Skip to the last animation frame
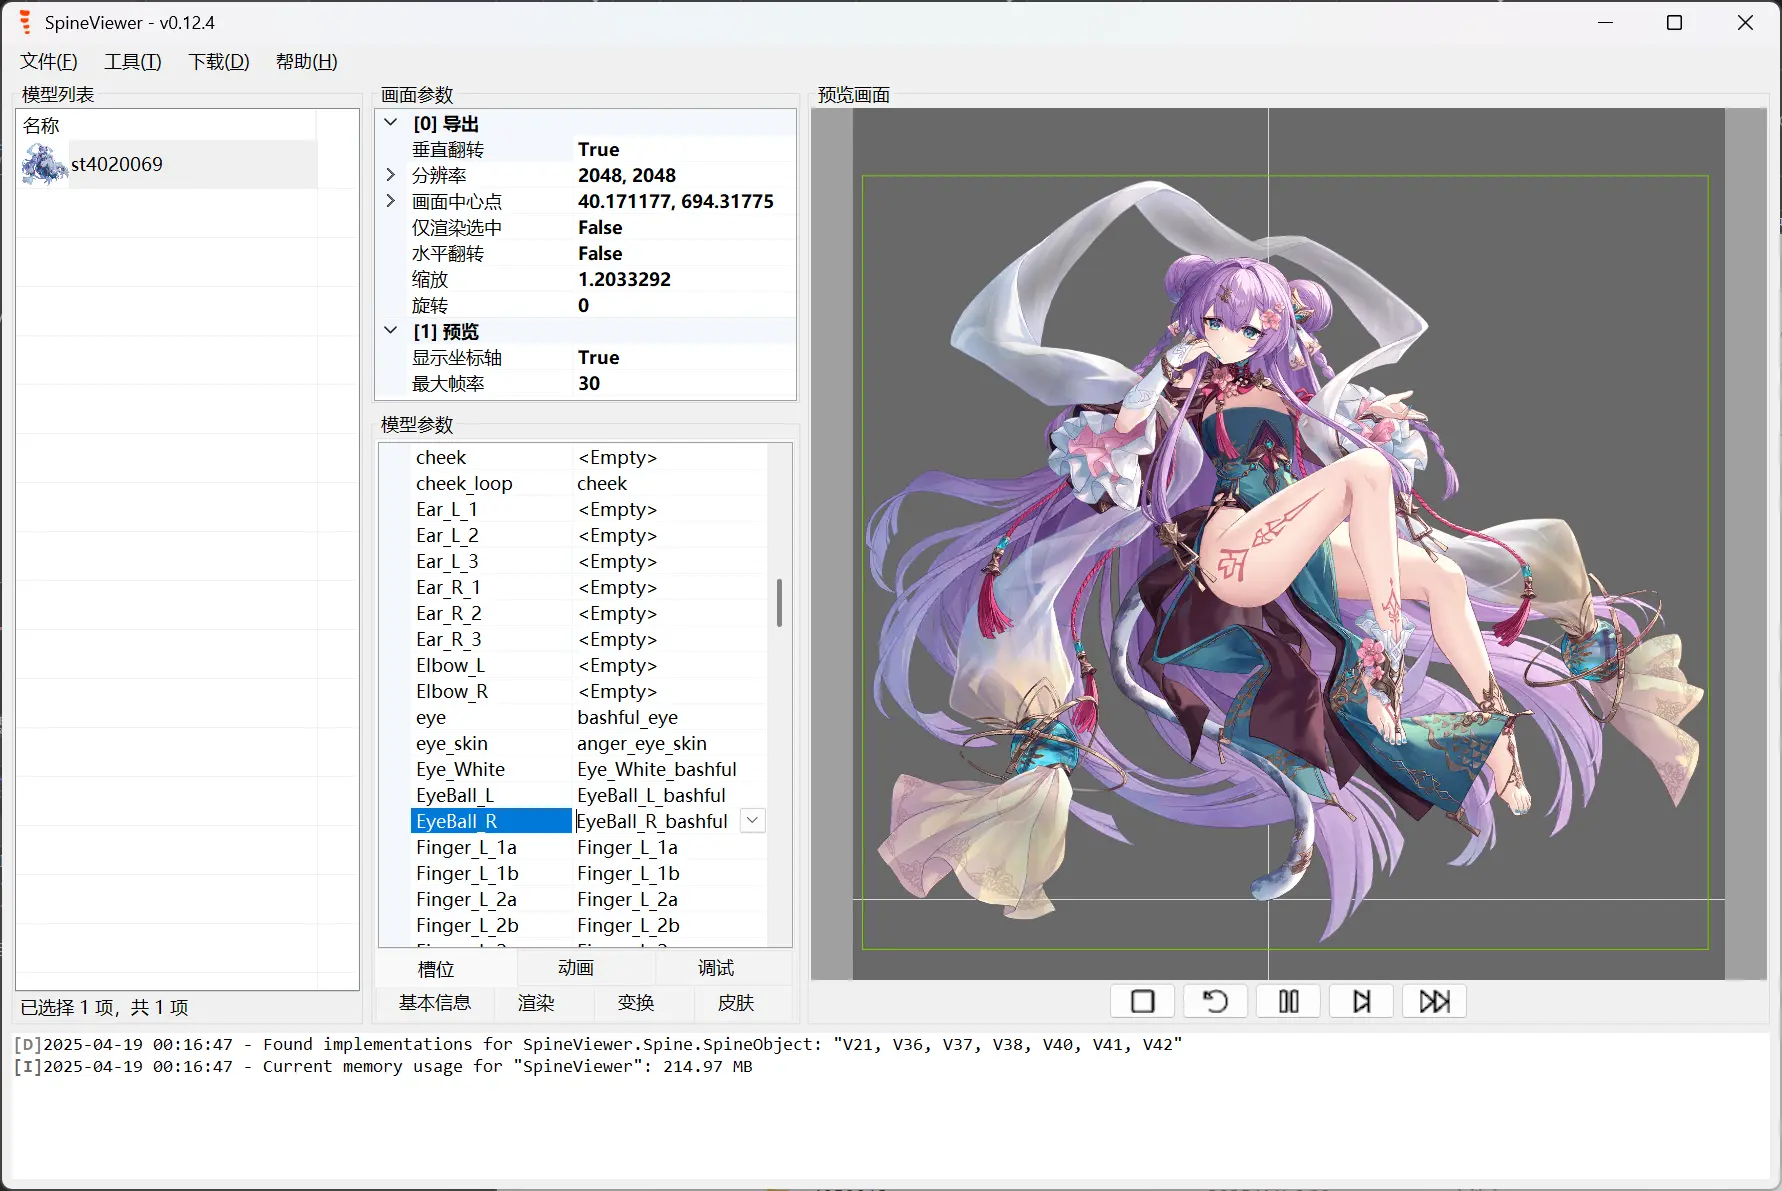Image resolution: width=1782 pixels, height=1191 pixels. pyautogui.click(x=1434, y=1000)
